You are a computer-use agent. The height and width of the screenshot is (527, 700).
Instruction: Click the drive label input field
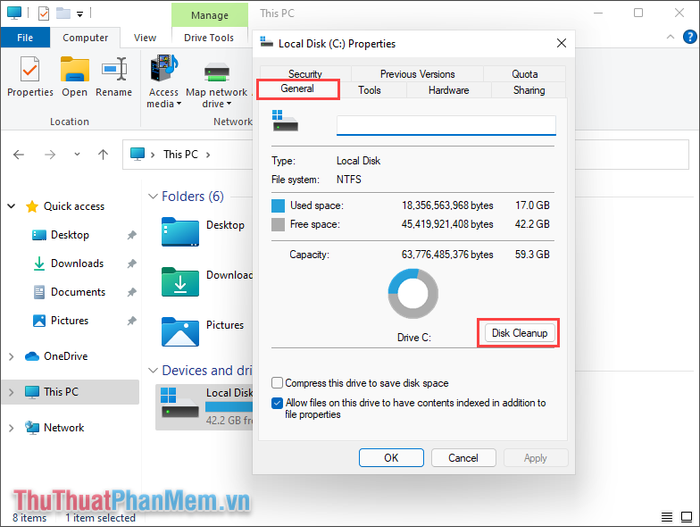pyautogui.click(x=446, y=125)
